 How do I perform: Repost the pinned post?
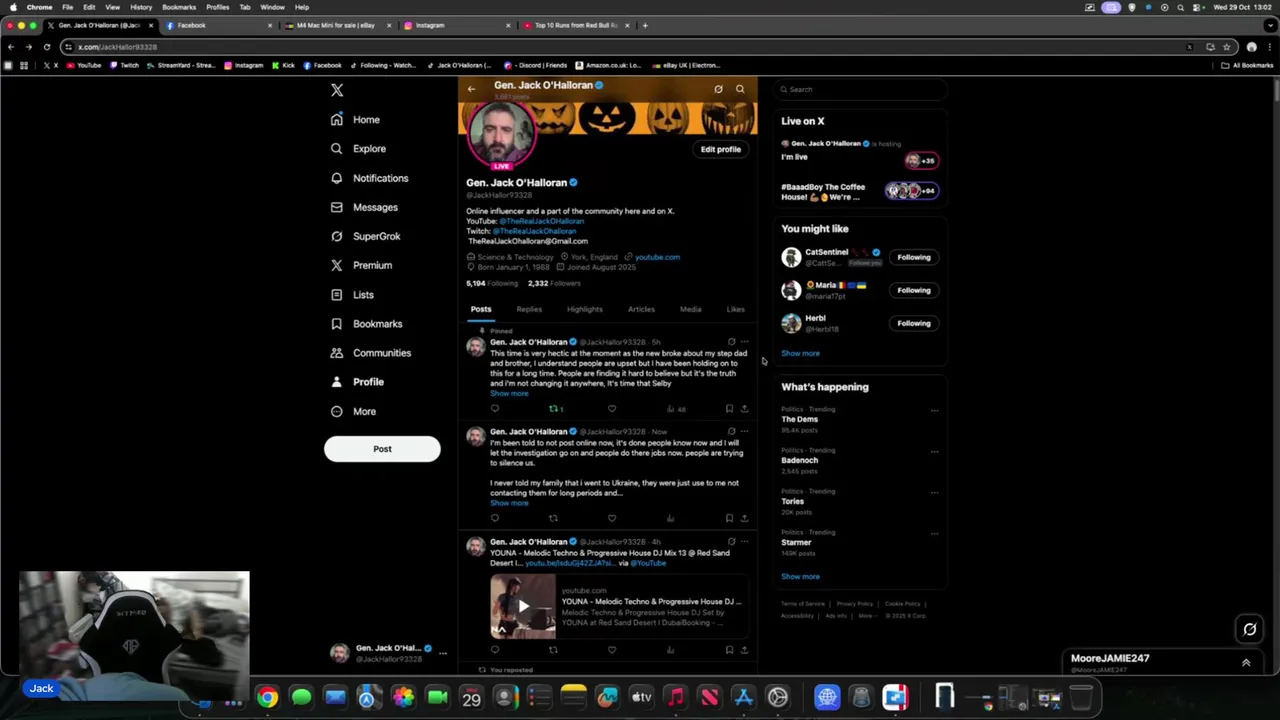[555, 408]
